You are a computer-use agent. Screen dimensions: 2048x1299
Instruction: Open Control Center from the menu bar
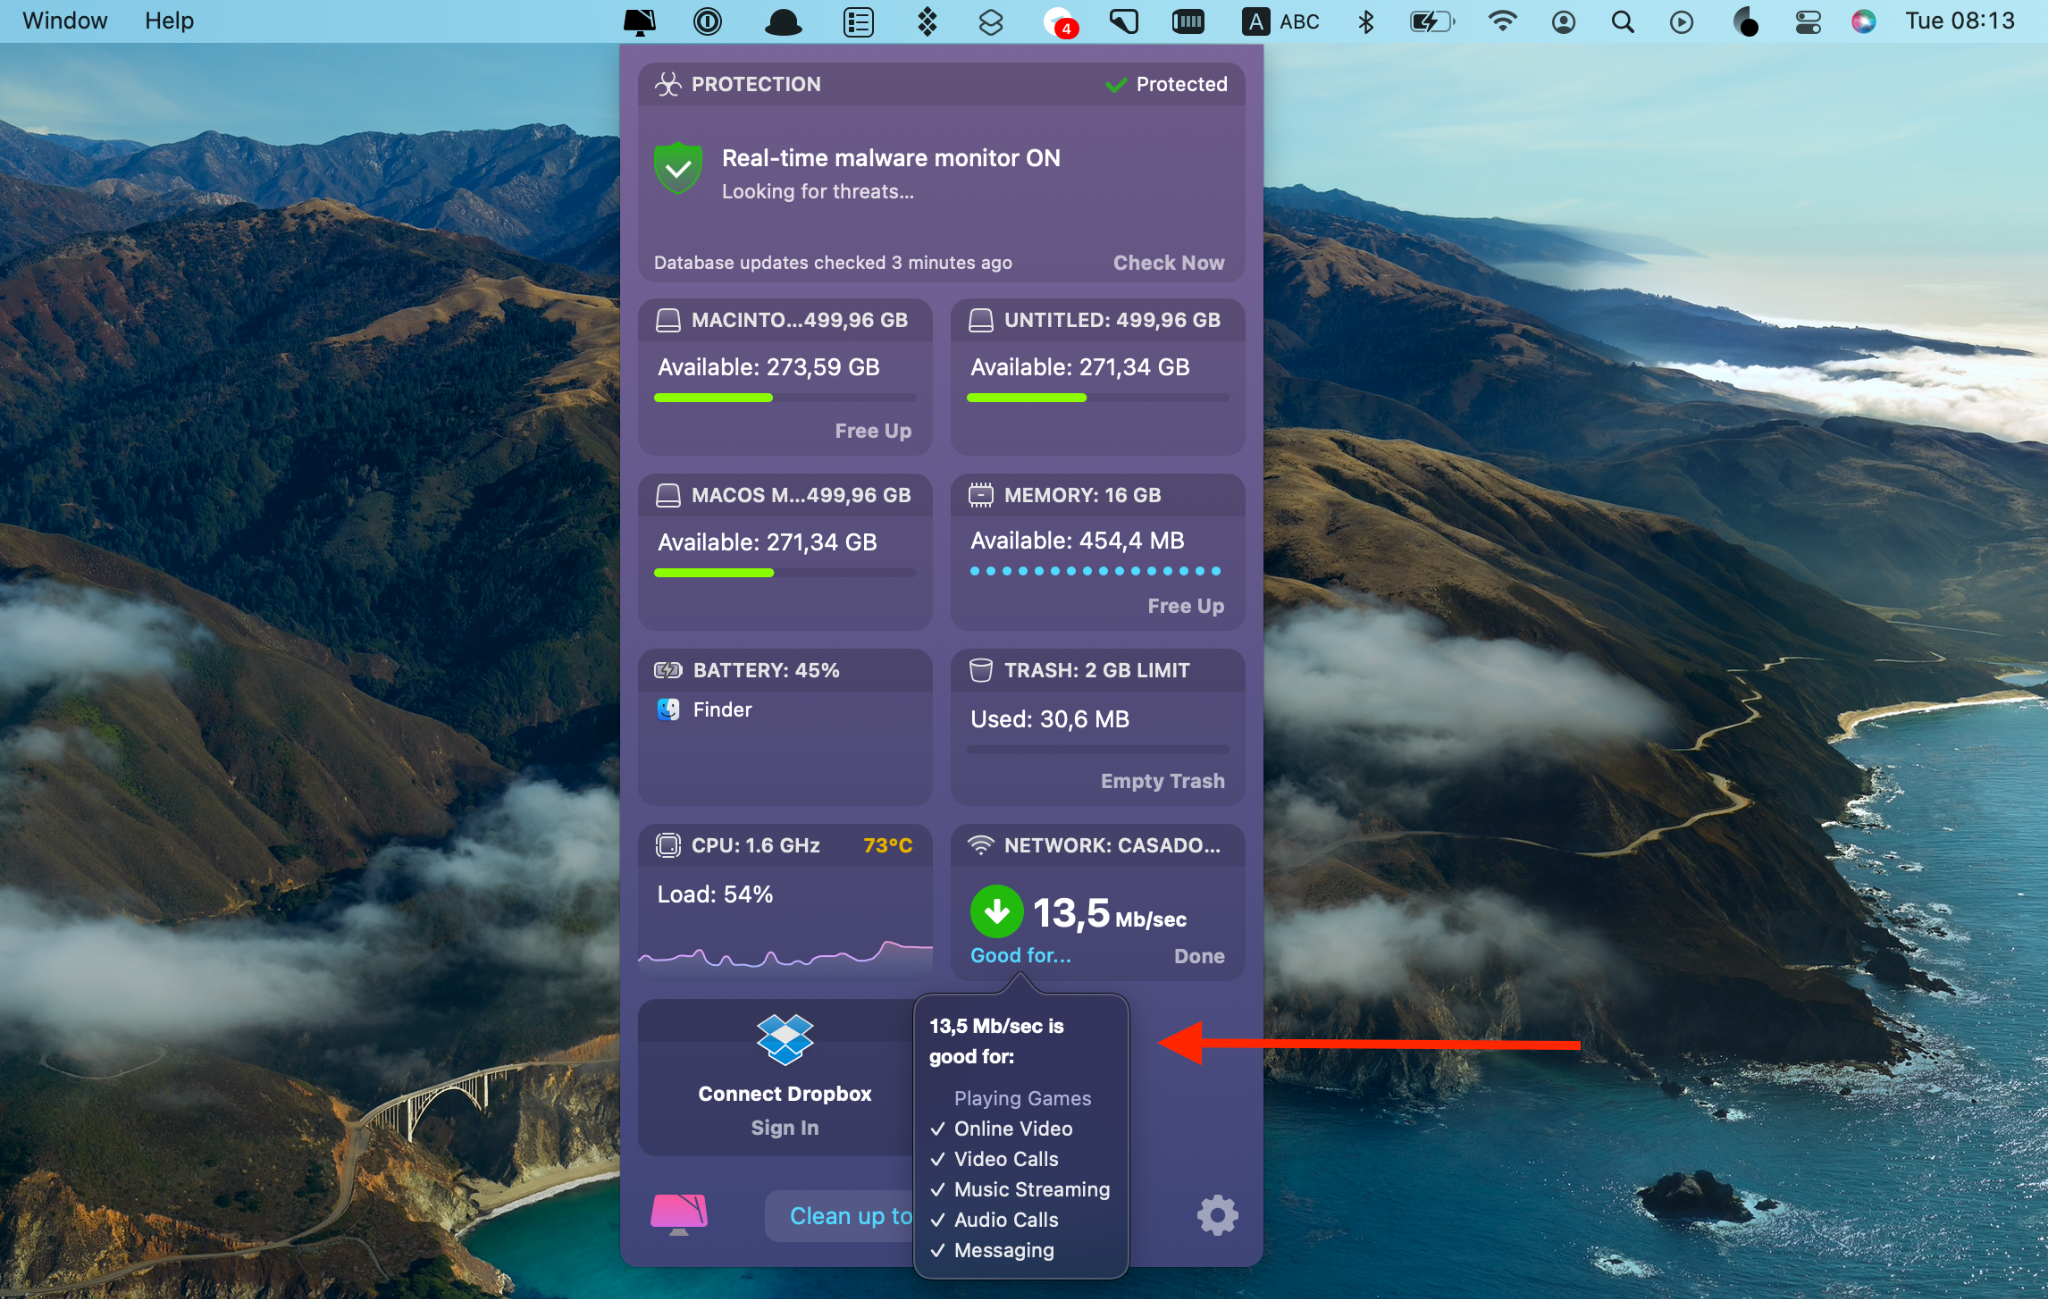(1808, 21)
